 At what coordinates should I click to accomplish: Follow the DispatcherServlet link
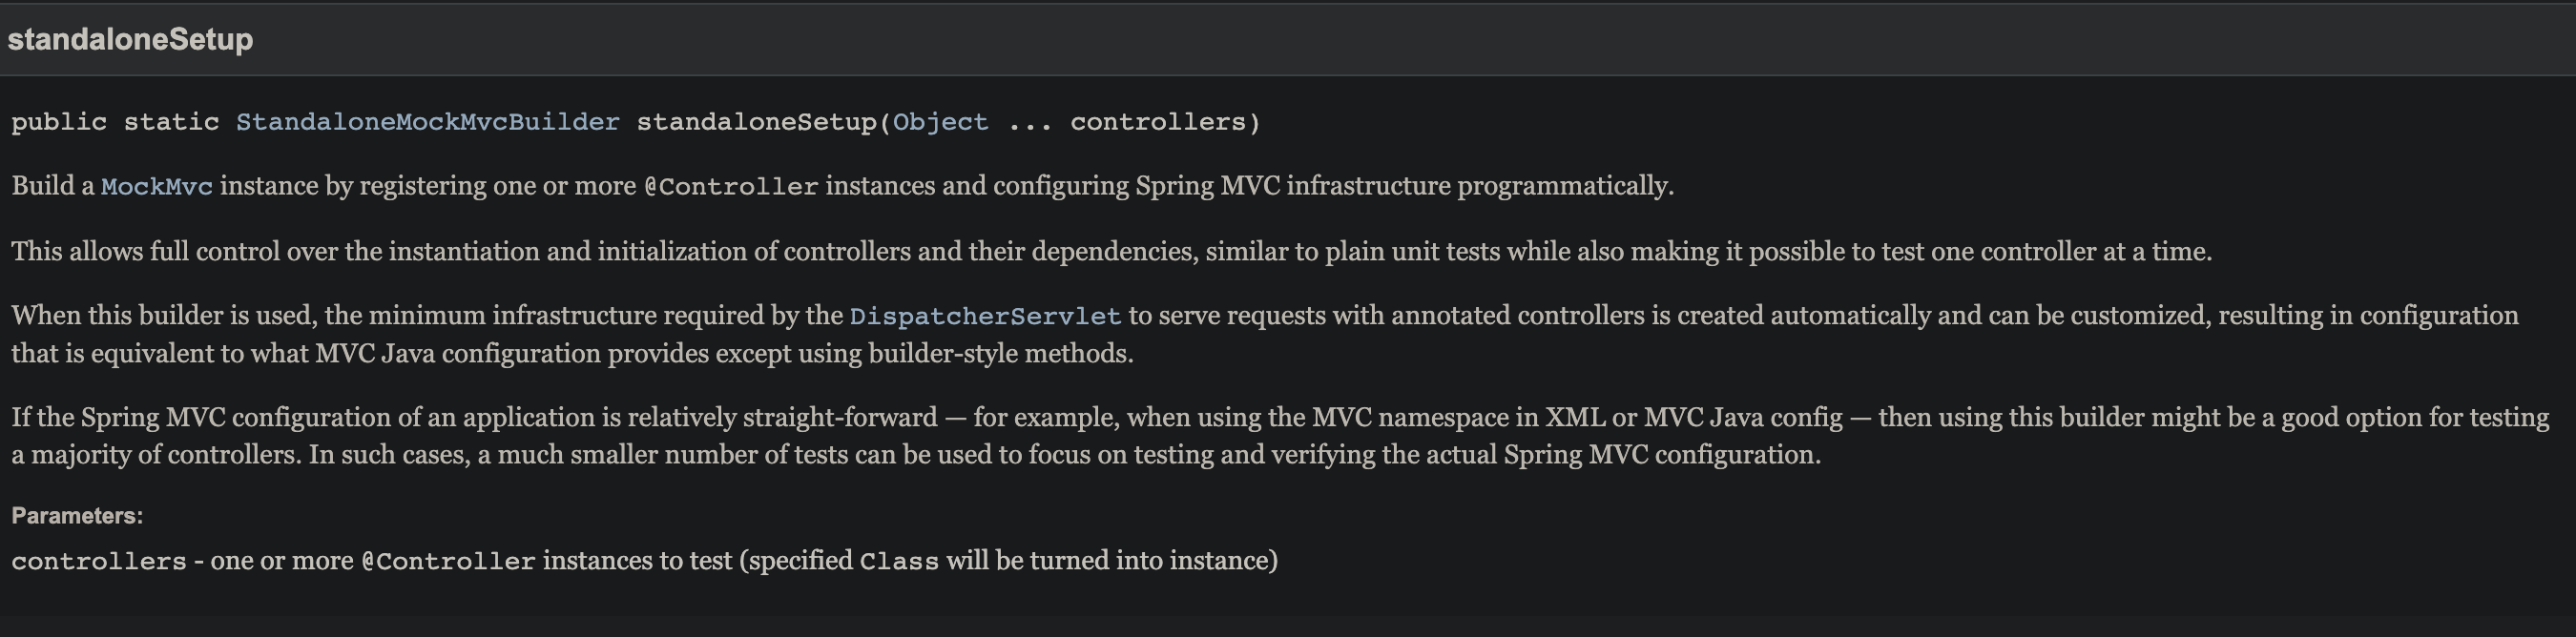pyautogui.click(x=985, y=316)
